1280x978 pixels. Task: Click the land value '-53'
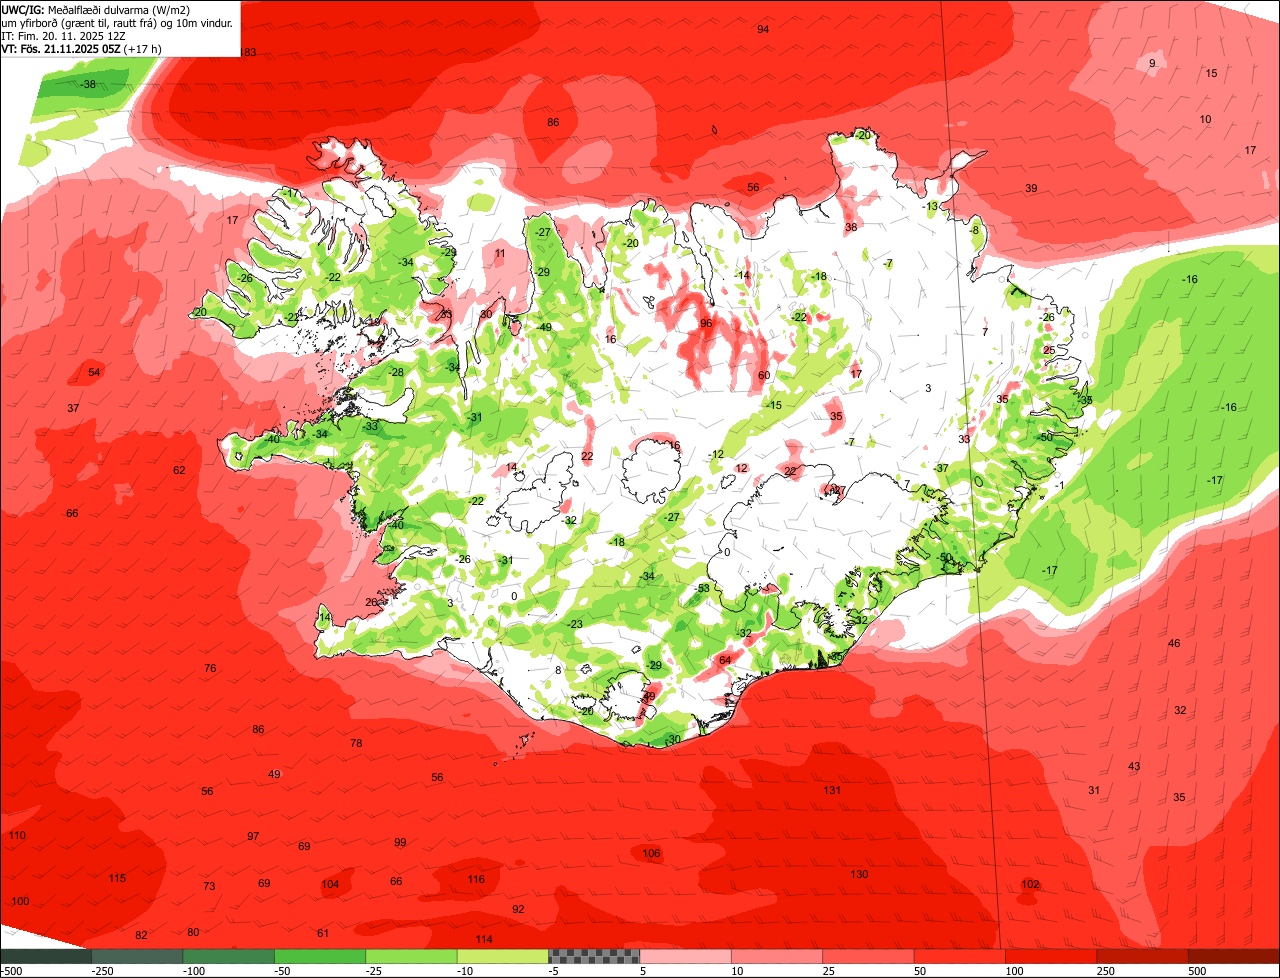[x=702, y=588]
